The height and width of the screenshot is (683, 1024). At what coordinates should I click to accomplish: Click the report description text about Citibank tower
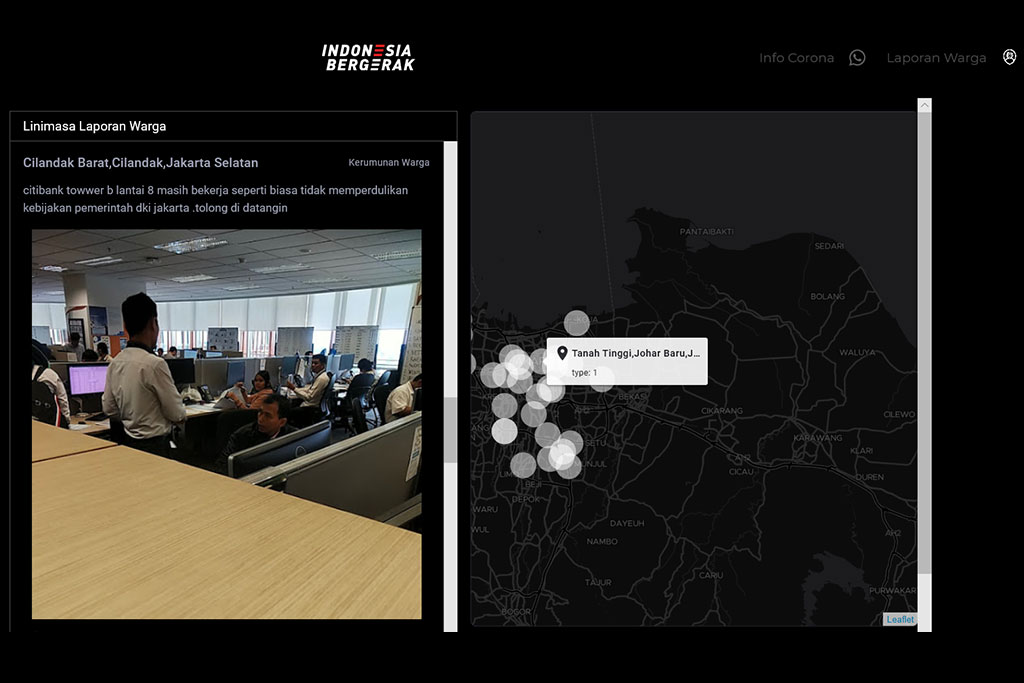pos(215,199)
